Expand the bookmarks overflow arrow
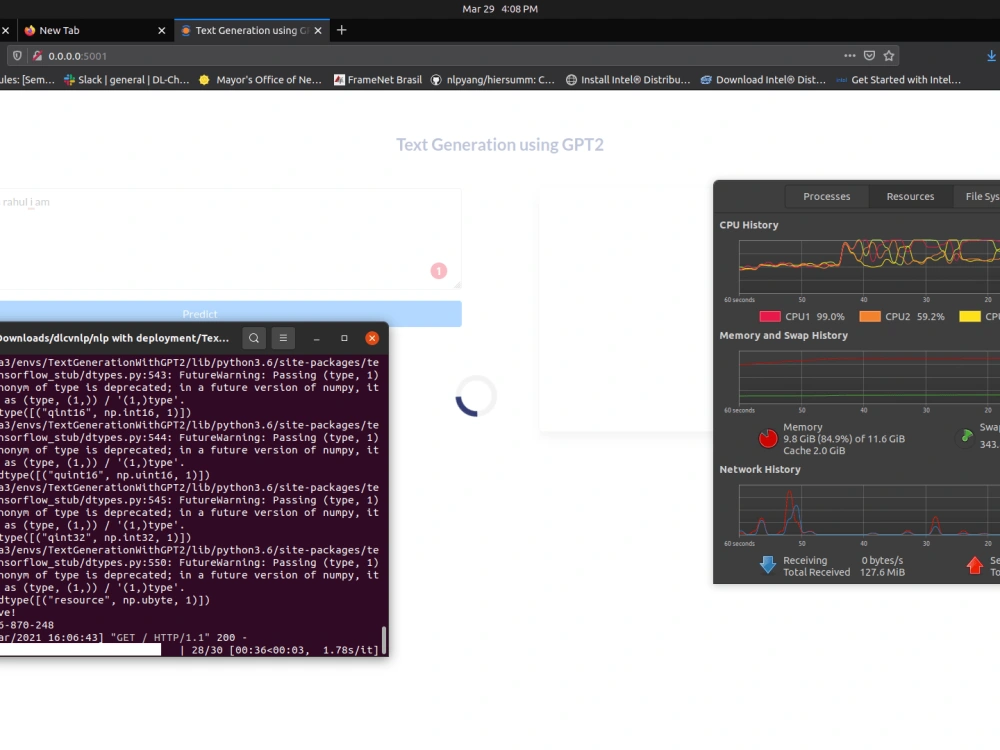Image resolution: width=1000 pixels, height=750 pixels. click(997, 79)
